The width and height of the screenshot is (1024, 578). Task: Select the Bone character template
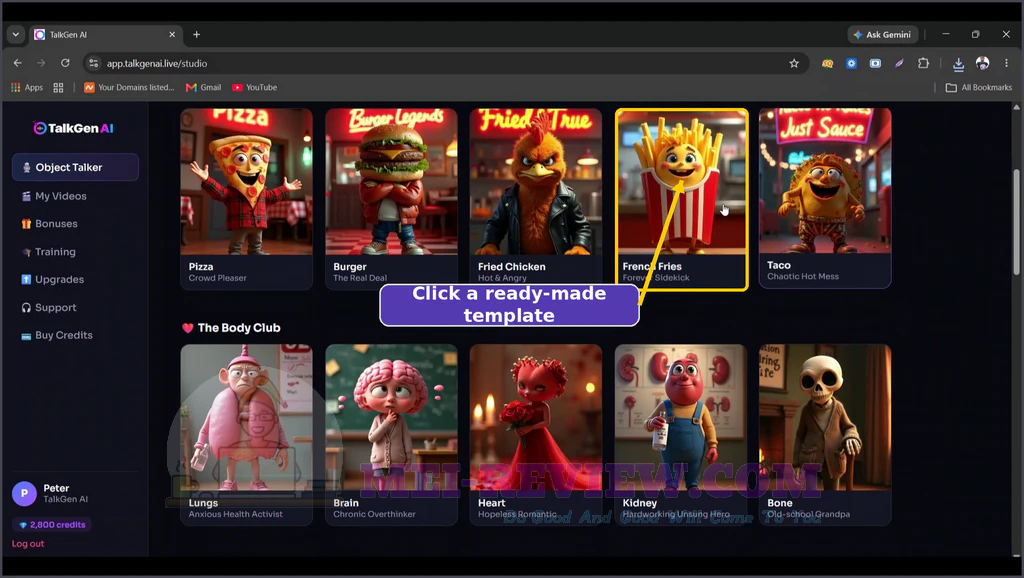tap(825, 434)
